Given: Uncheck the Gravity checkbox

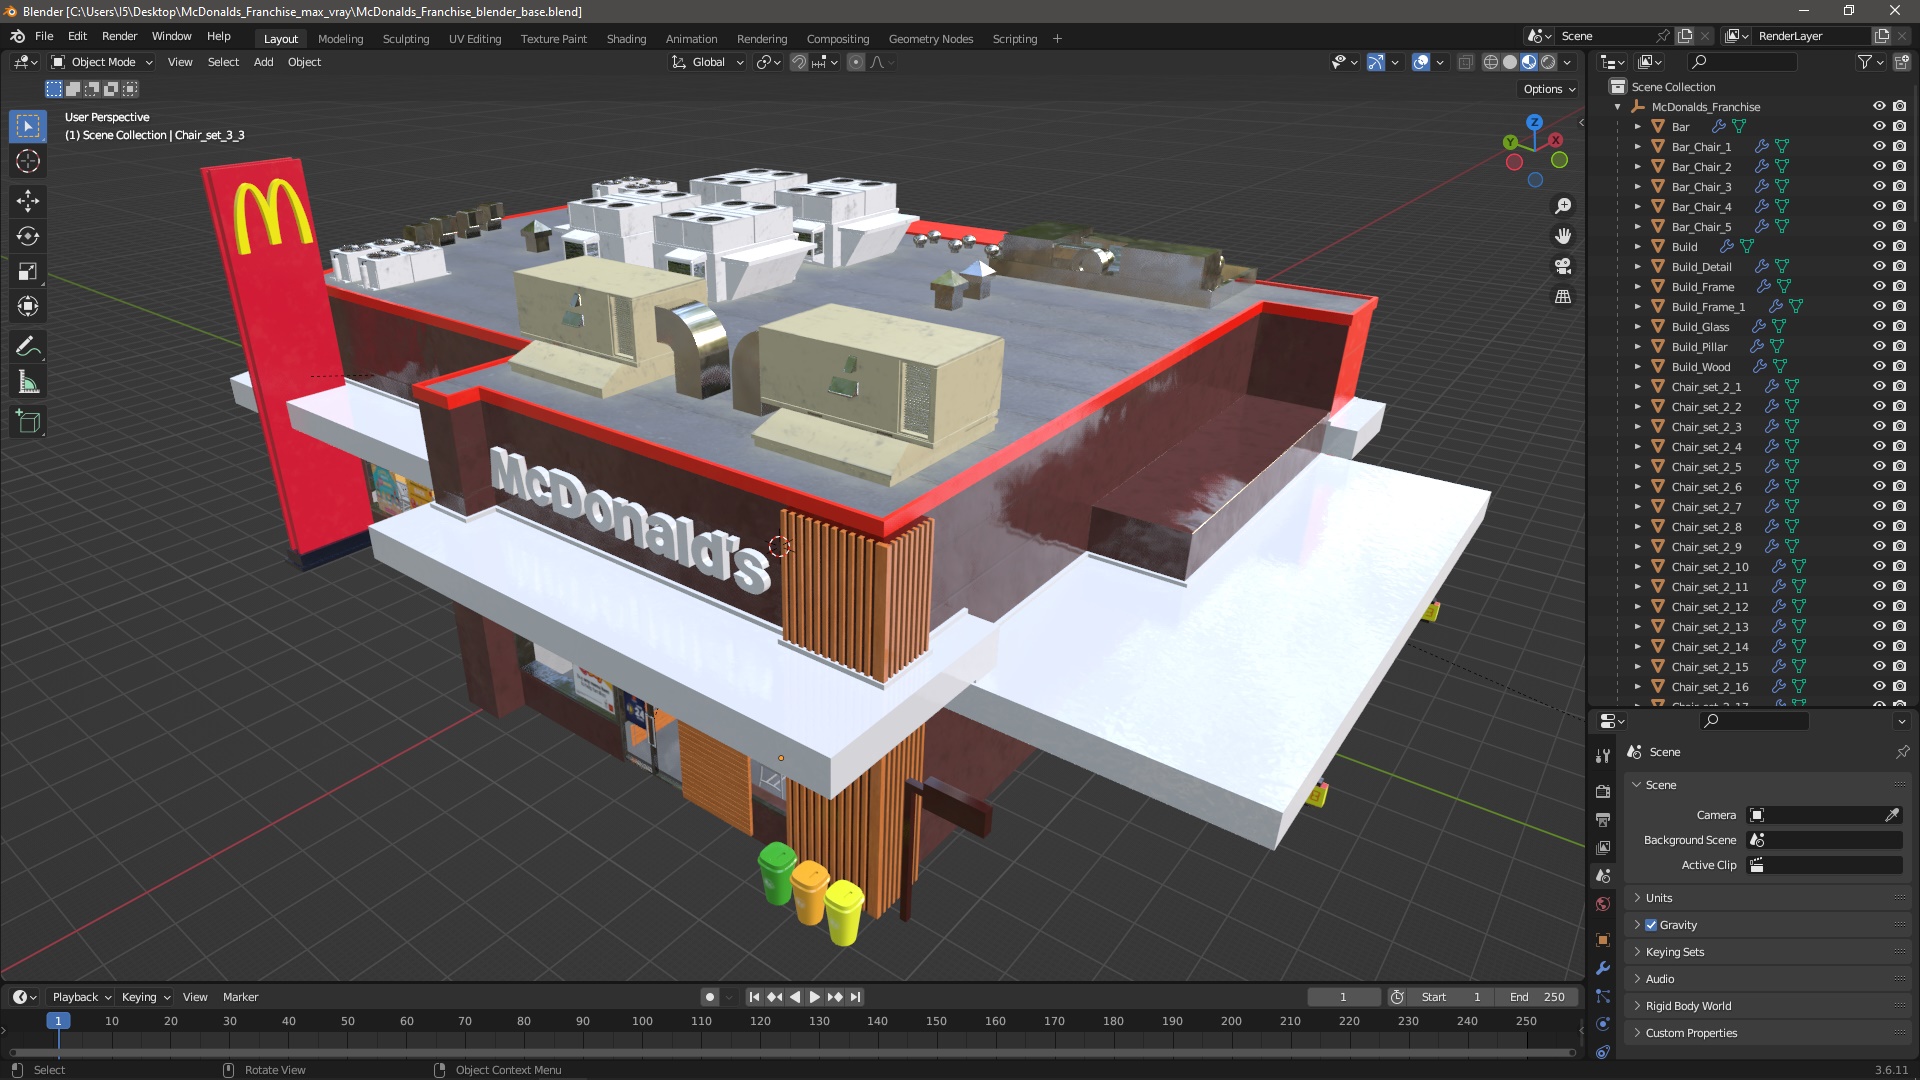Looking at the screenshot, I should click(x=1651, y=925).
